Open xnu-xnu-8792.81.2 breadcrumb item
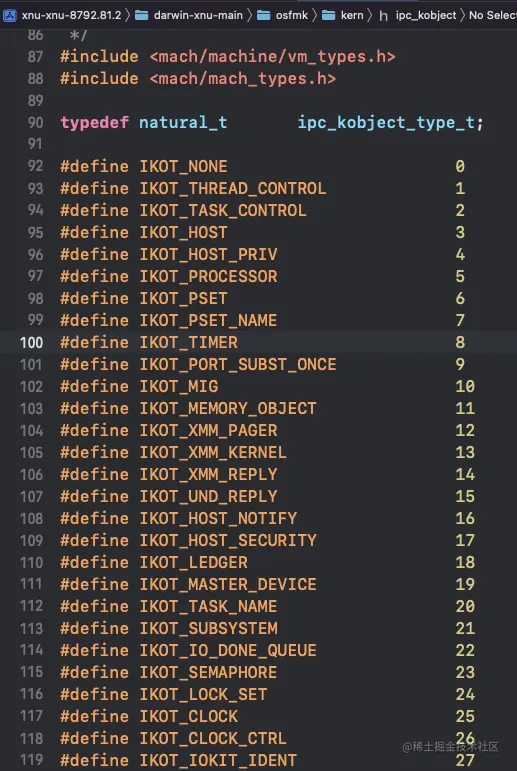The width and height of the screenshot is (517, 771). (71, 15)
